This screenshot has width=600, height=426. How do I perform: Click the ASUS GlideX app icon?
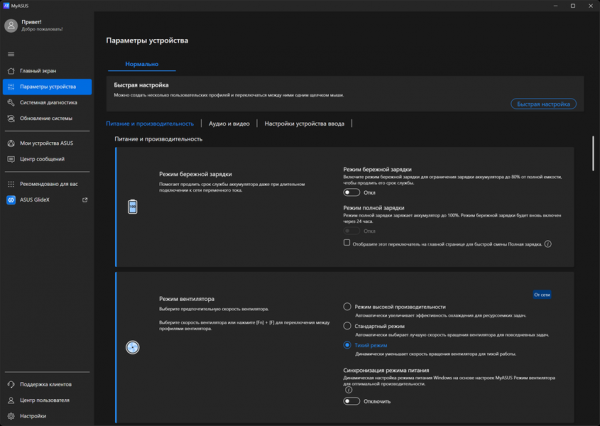pyautogui.click(x=11, y=200)
